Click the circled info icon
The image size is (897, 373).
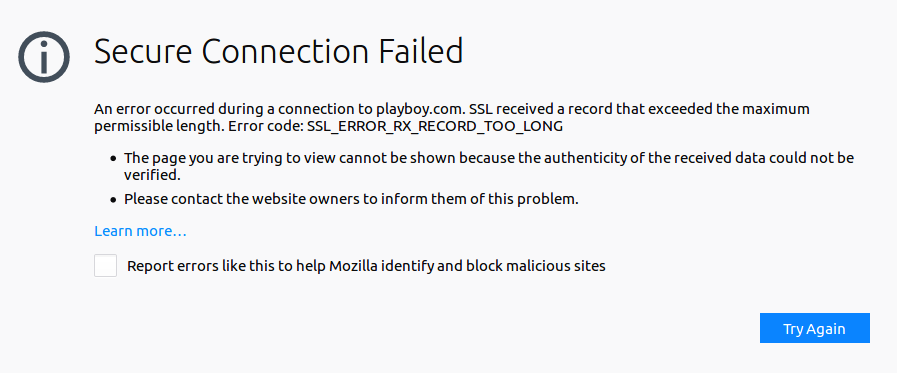coord(44,57)
